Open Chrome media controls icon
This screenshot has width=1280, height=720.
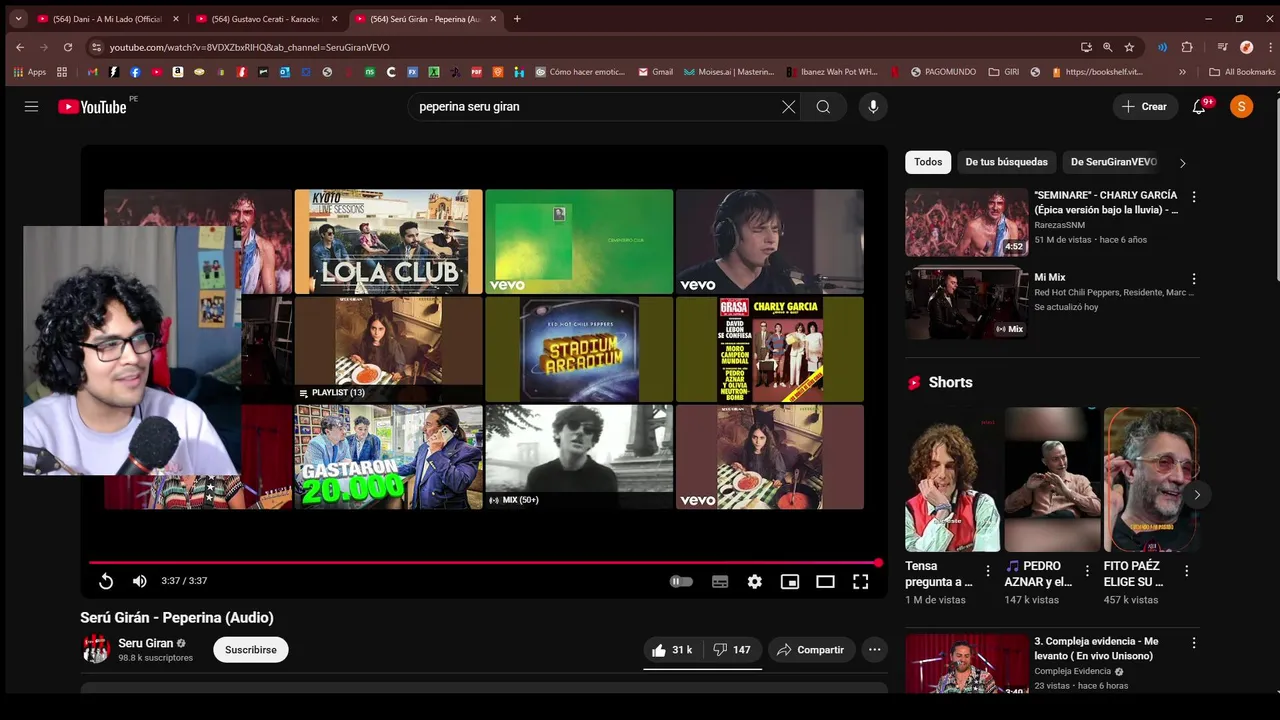pos(1222,47)
